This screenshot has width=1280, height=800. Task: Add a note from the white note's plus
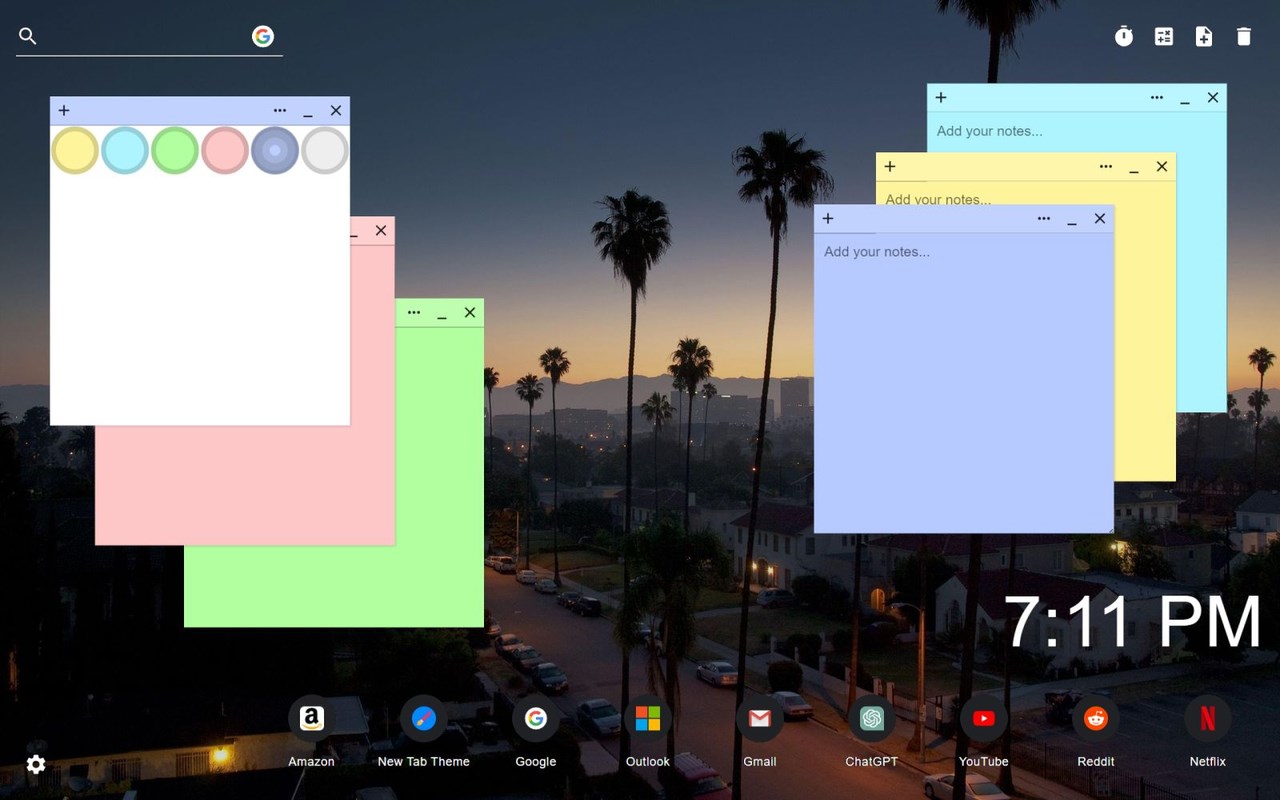click(64, 111)
